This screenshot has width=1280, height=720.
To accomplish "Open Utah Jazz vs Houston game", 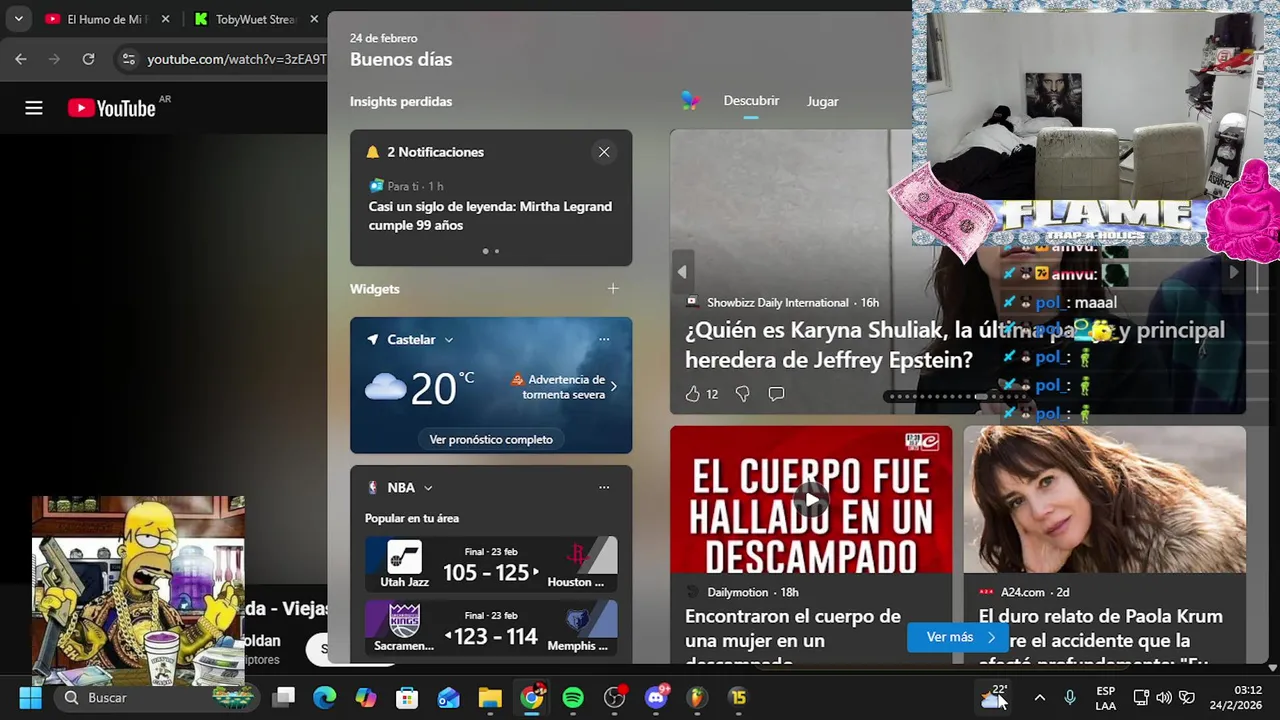I will (x=491, y=564).
